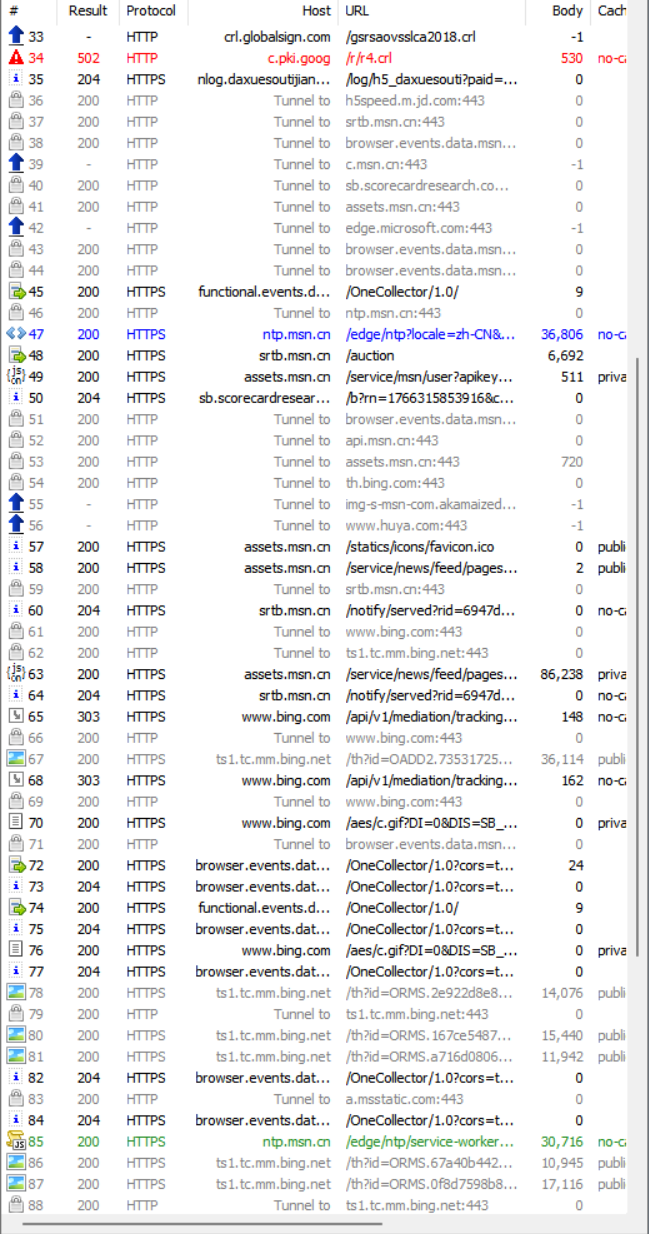The width and height of the screenshot is (649, 1234).
Task: Click the /edge/ntp/service-worker URL in green
Action: point(431,1142)
